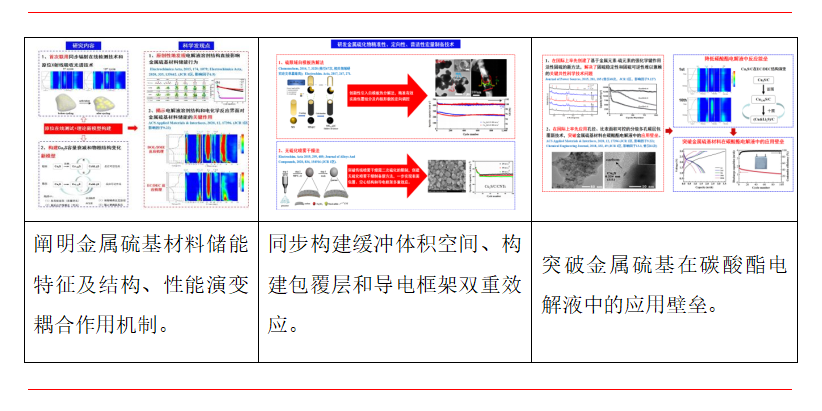Click text cell starting with 阐明金属硫基材料储能

pos(139,284)
